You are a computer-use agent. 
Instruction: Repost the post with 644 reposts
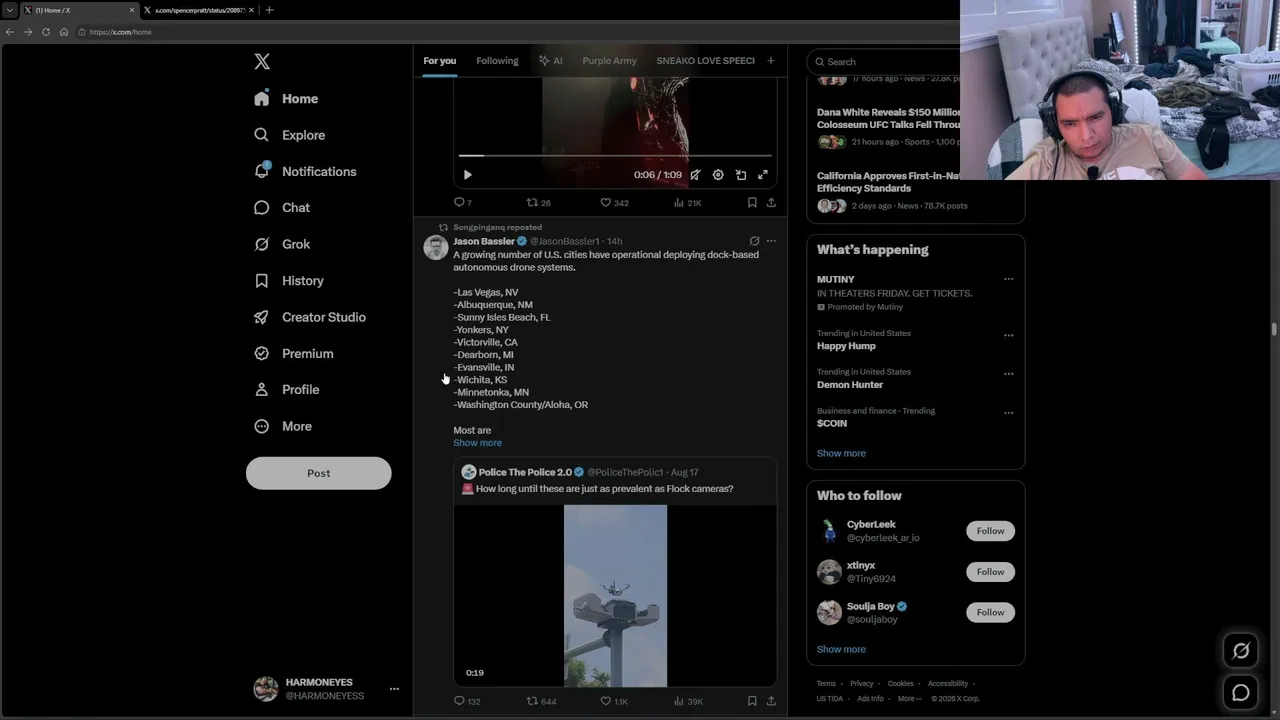pyautogui.click(x=542, y=701)
